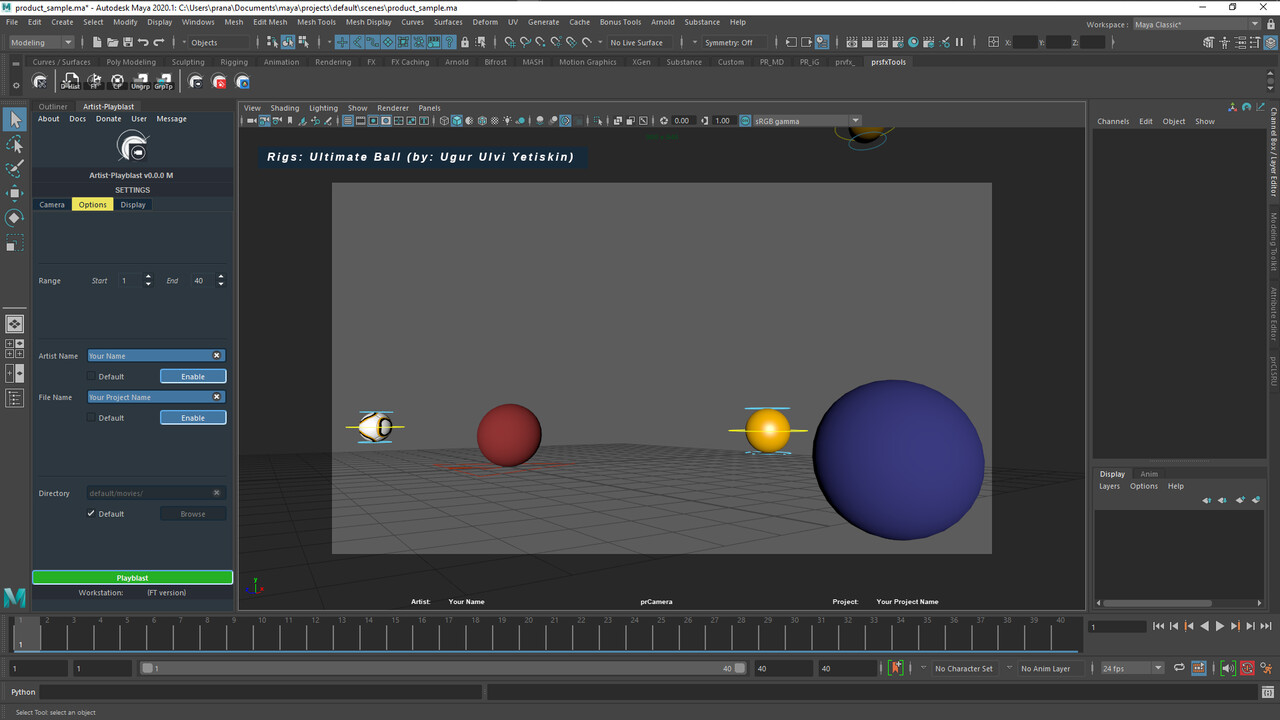The image size is (1280, 720).
Task: Activate the Select tool in the toolbox
Action: coord(14,120)
